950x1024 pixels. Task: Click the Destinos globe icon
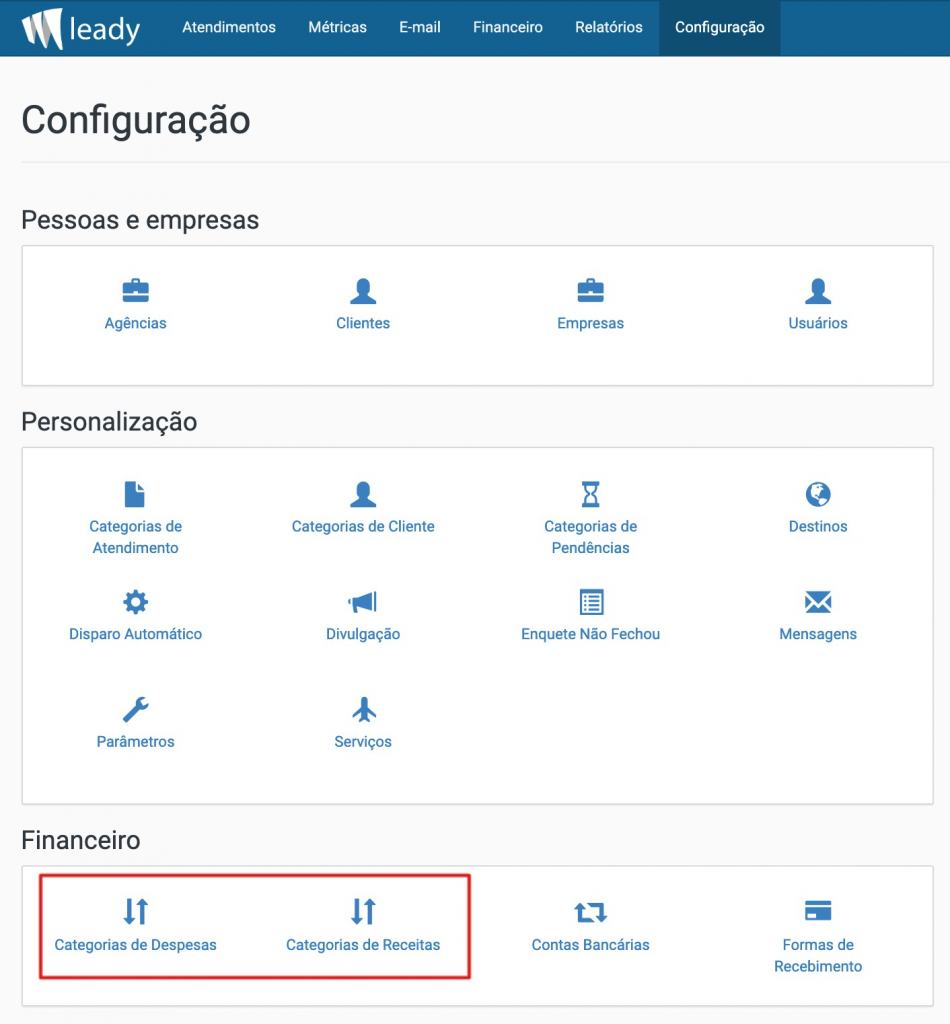coord(818,494)
